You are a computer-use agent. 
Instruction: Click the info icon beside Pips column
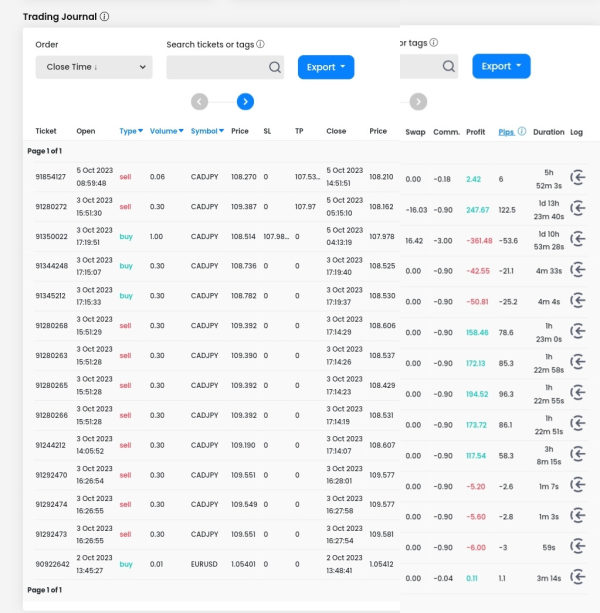[x=522, y=131]
